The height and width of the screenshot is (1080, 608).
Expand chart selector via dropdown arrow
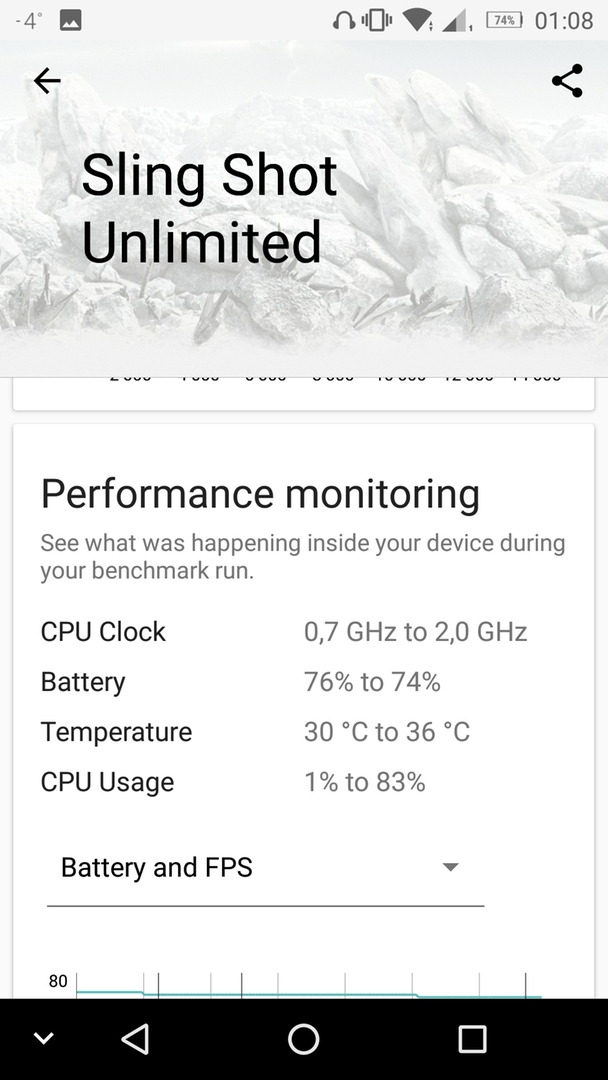(450, 867)
